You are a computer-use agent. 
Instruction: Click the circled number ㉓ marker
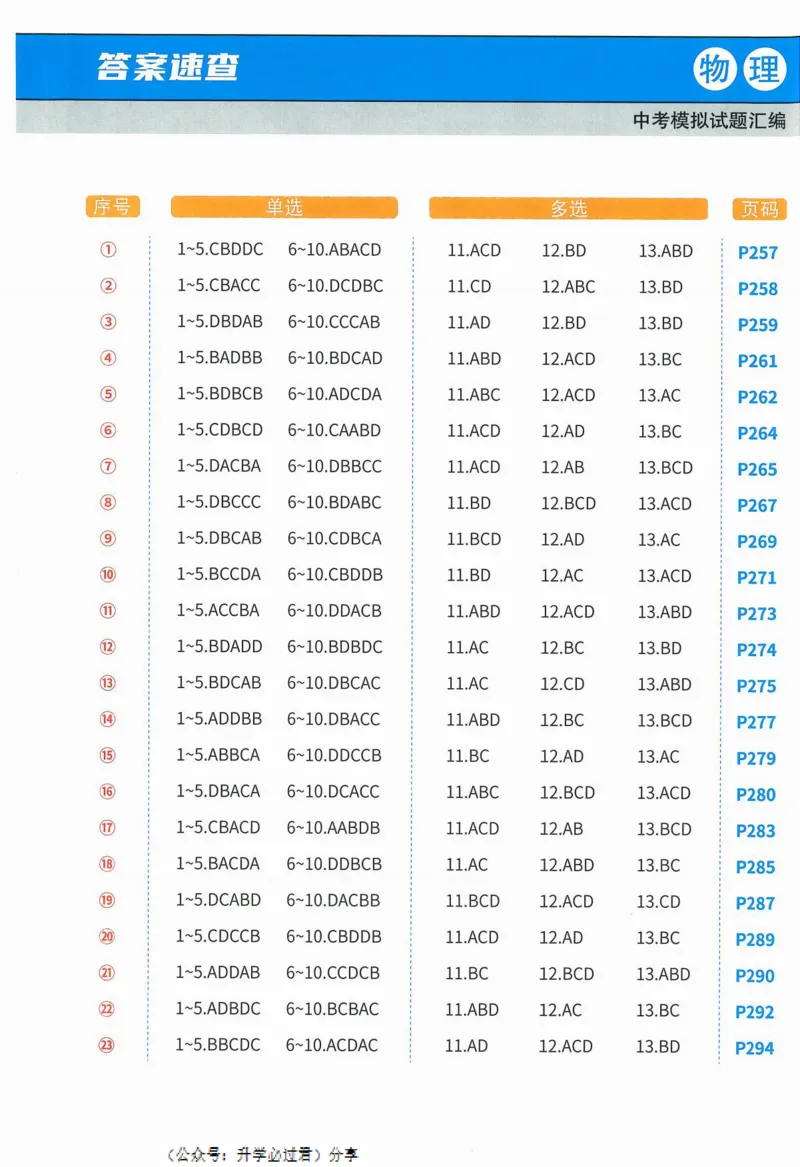pos(107,1045)
